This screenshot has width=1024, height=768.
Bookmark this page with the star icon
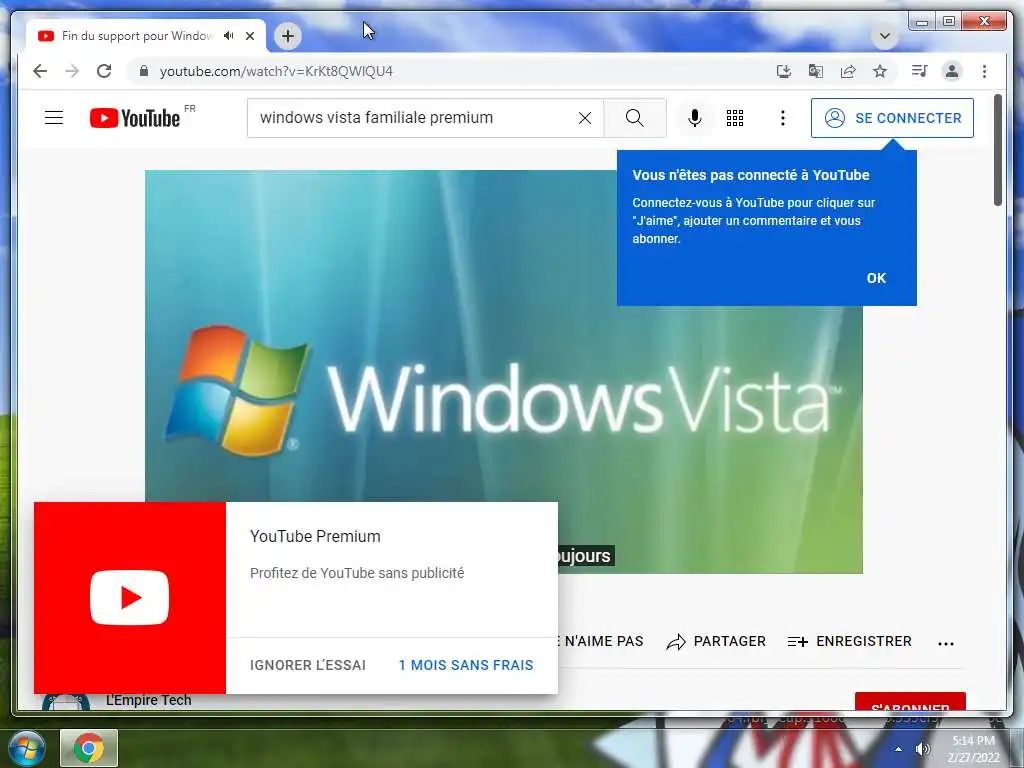880,71
